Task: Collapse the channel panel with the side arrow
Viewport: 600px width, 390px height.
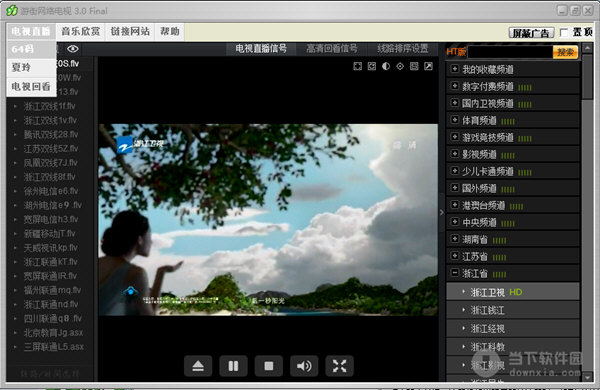Action: 442,212
